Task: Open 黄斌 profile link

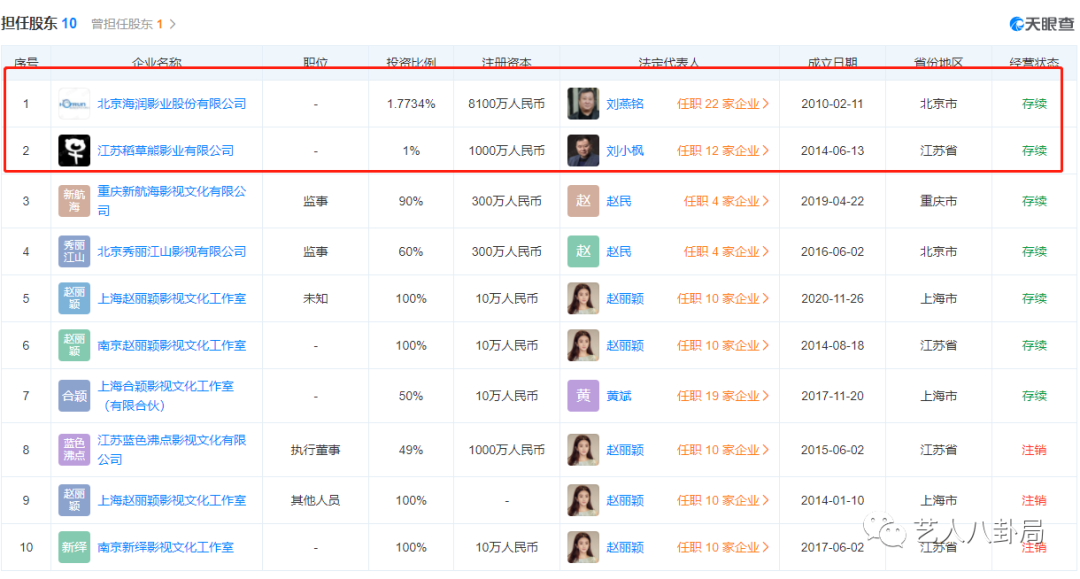Action: coord(619,396)
